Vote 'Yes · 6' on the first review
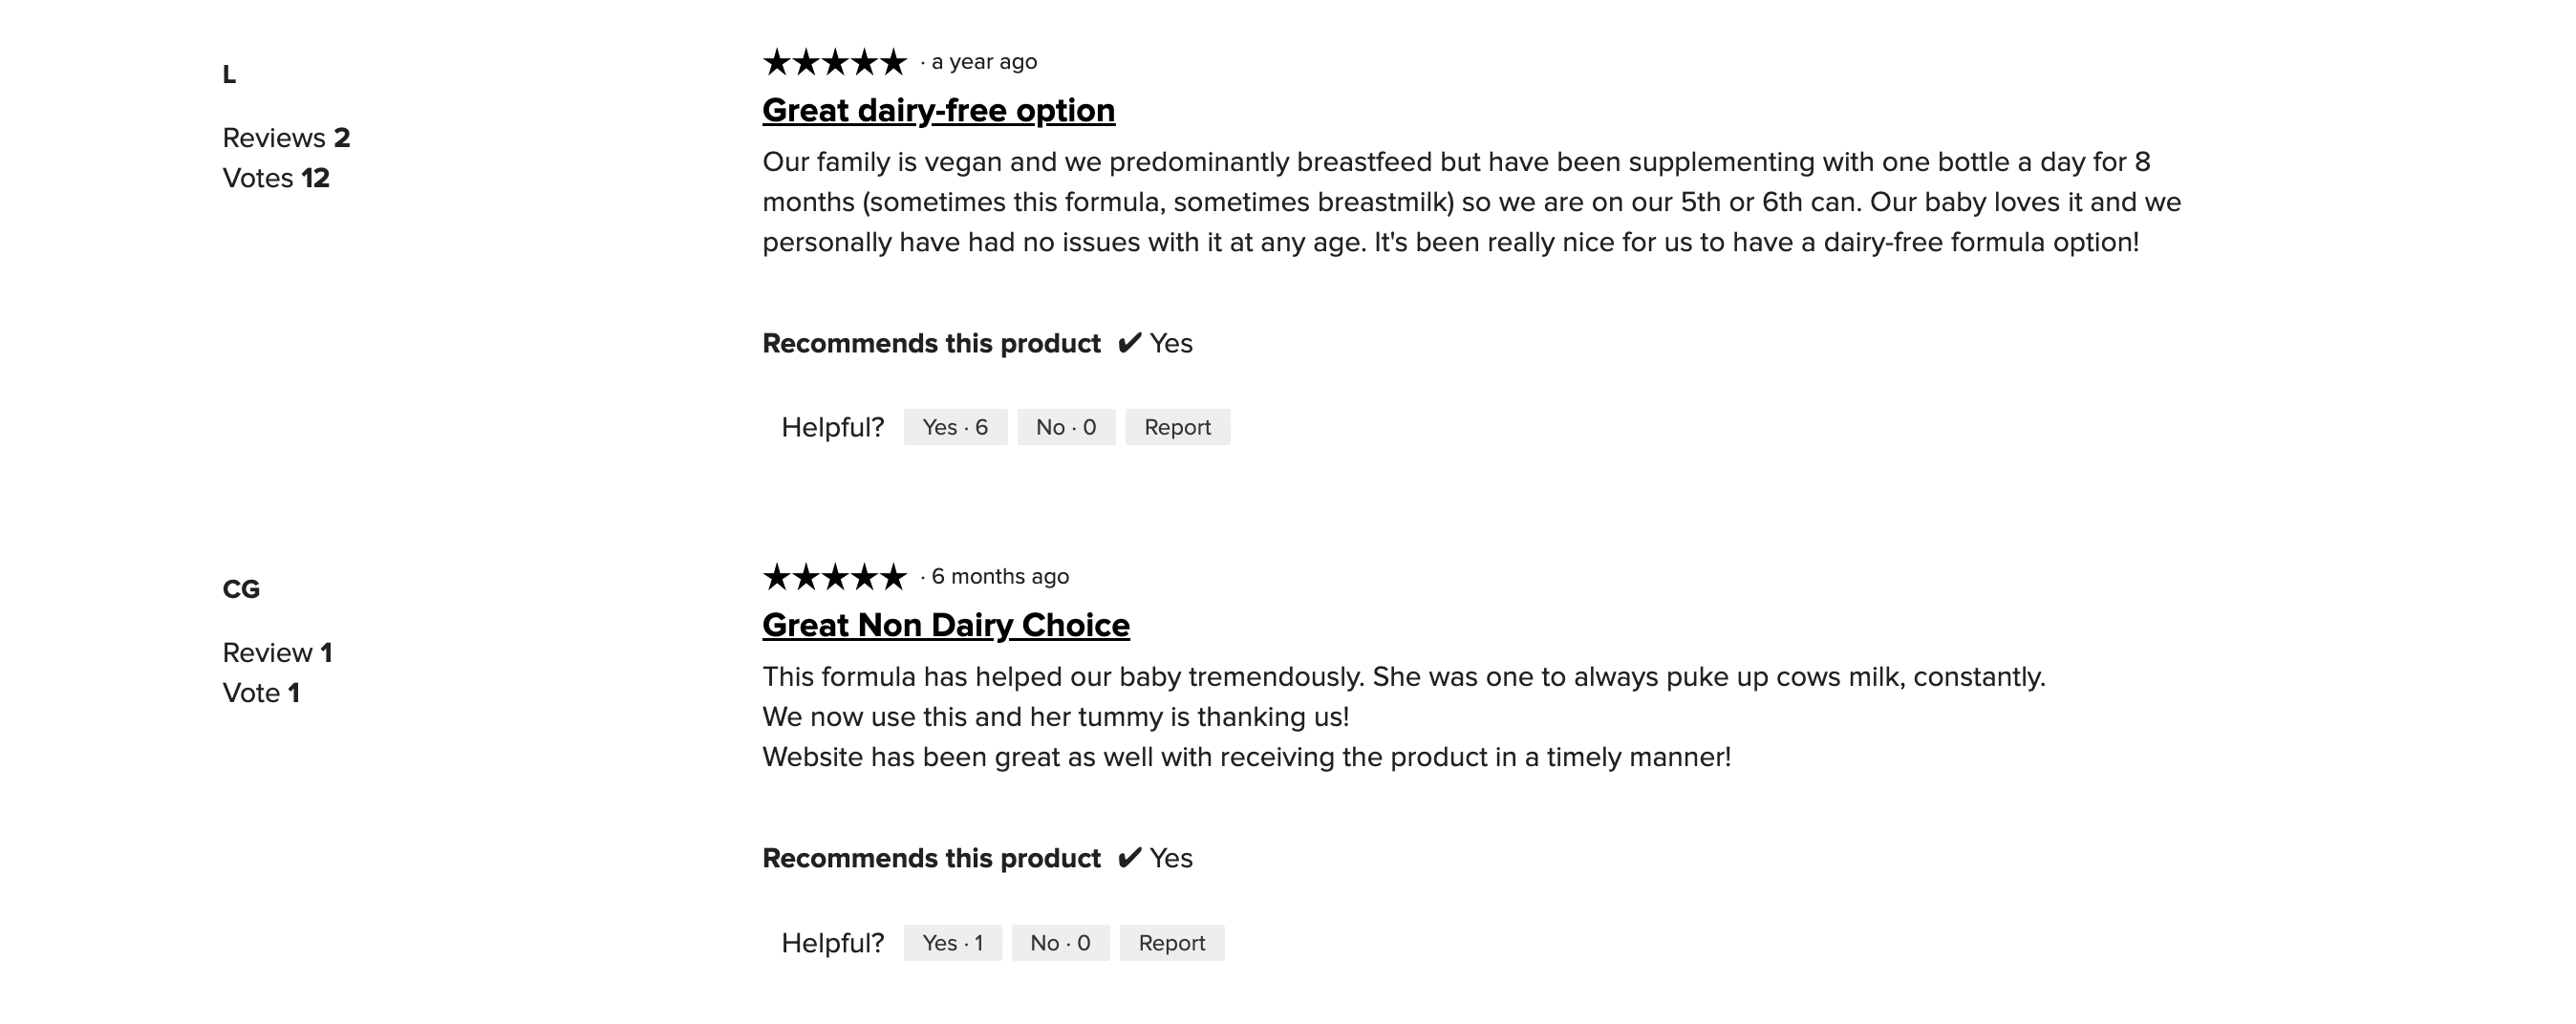The image size is (2576, 1024). [955, 427]
